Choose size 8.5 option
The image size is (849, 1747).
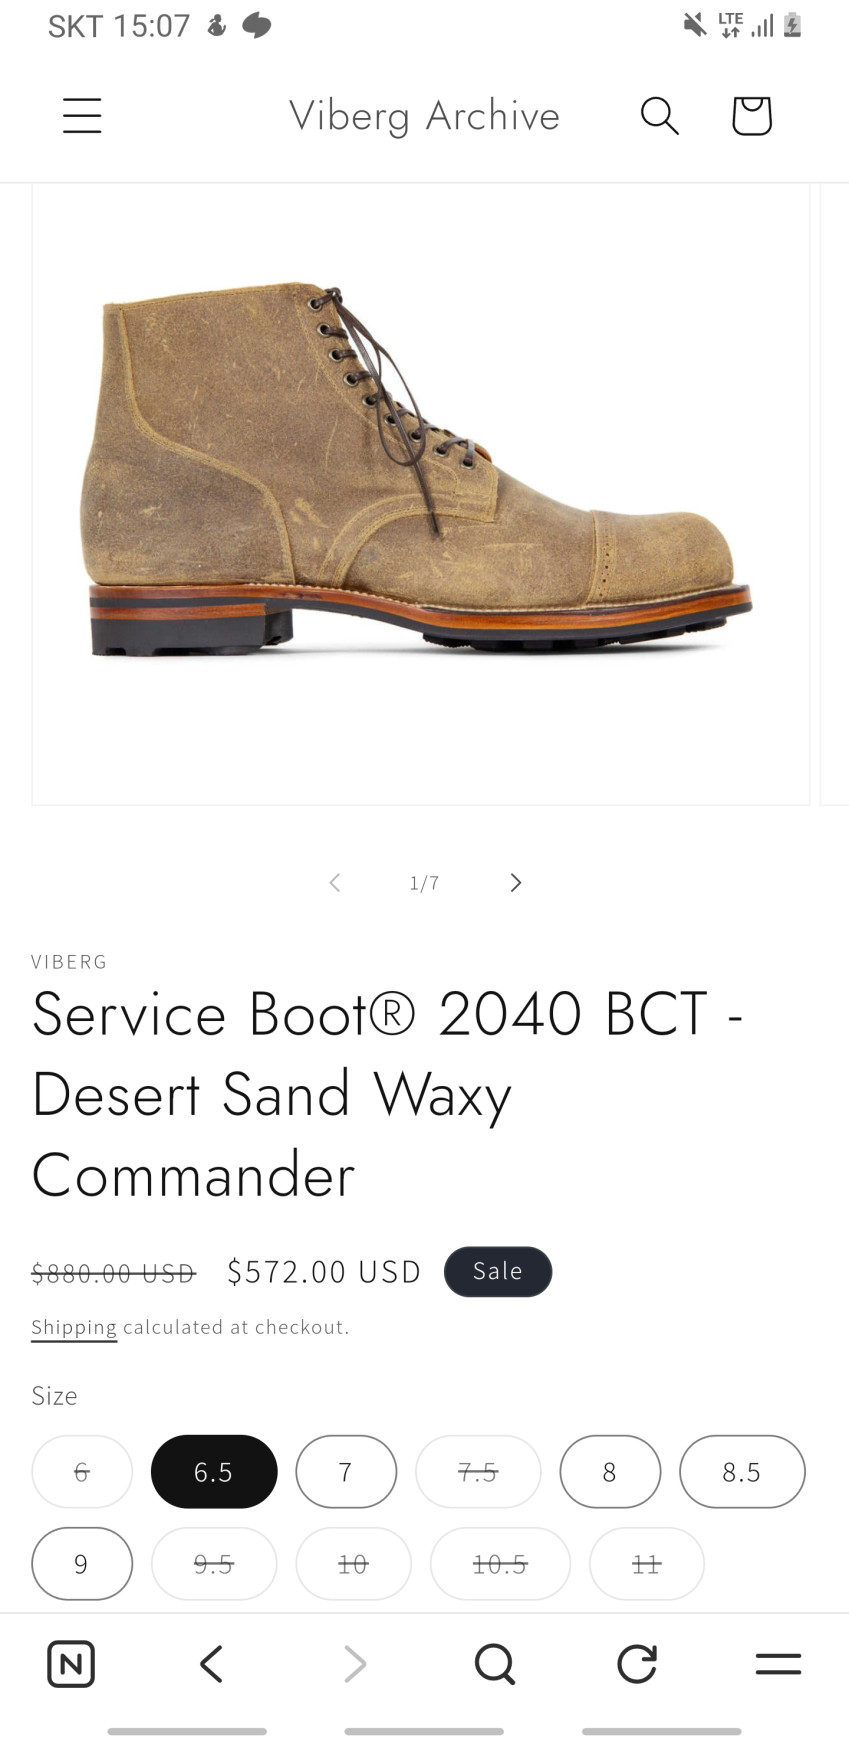coord(742,1472)
